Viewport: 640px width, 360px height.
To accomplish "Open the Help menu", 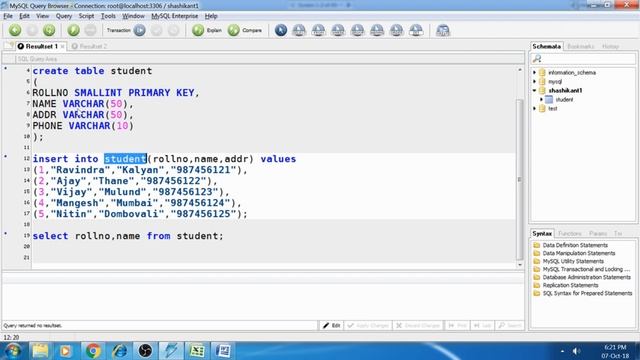I will (211, 16).
